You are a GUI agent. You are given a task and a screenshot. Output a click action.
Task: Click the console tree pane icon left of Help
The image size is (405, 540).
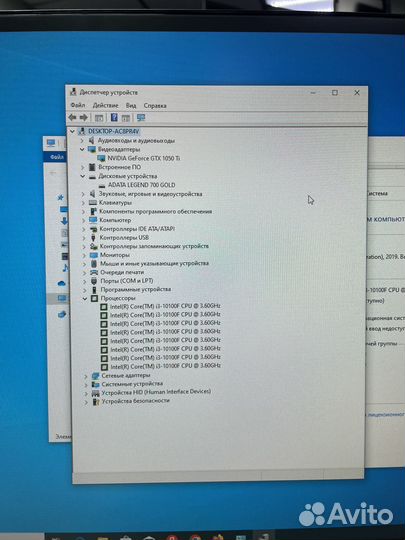99,118
